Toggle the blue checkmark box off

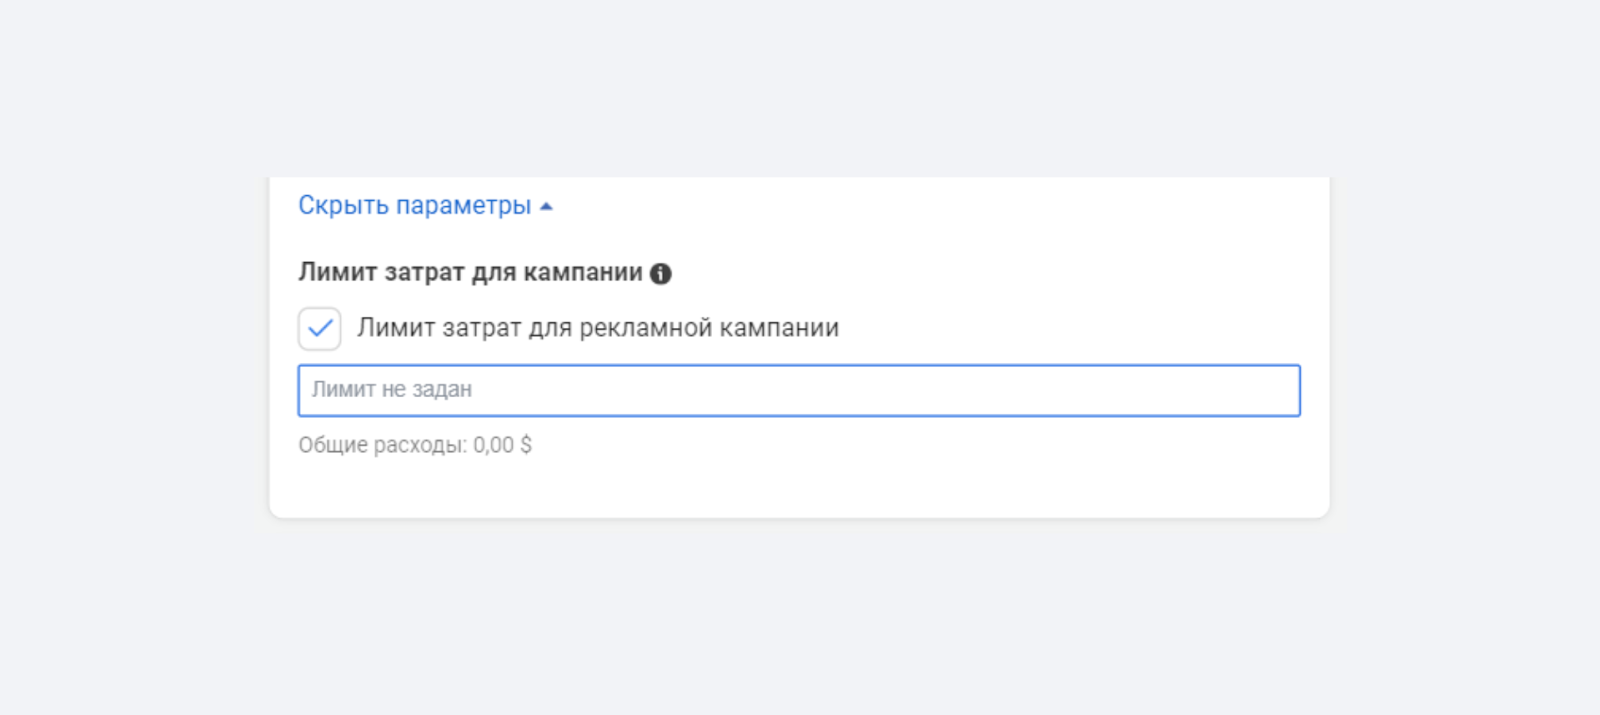pyautogui.click(x=320, y=329)
